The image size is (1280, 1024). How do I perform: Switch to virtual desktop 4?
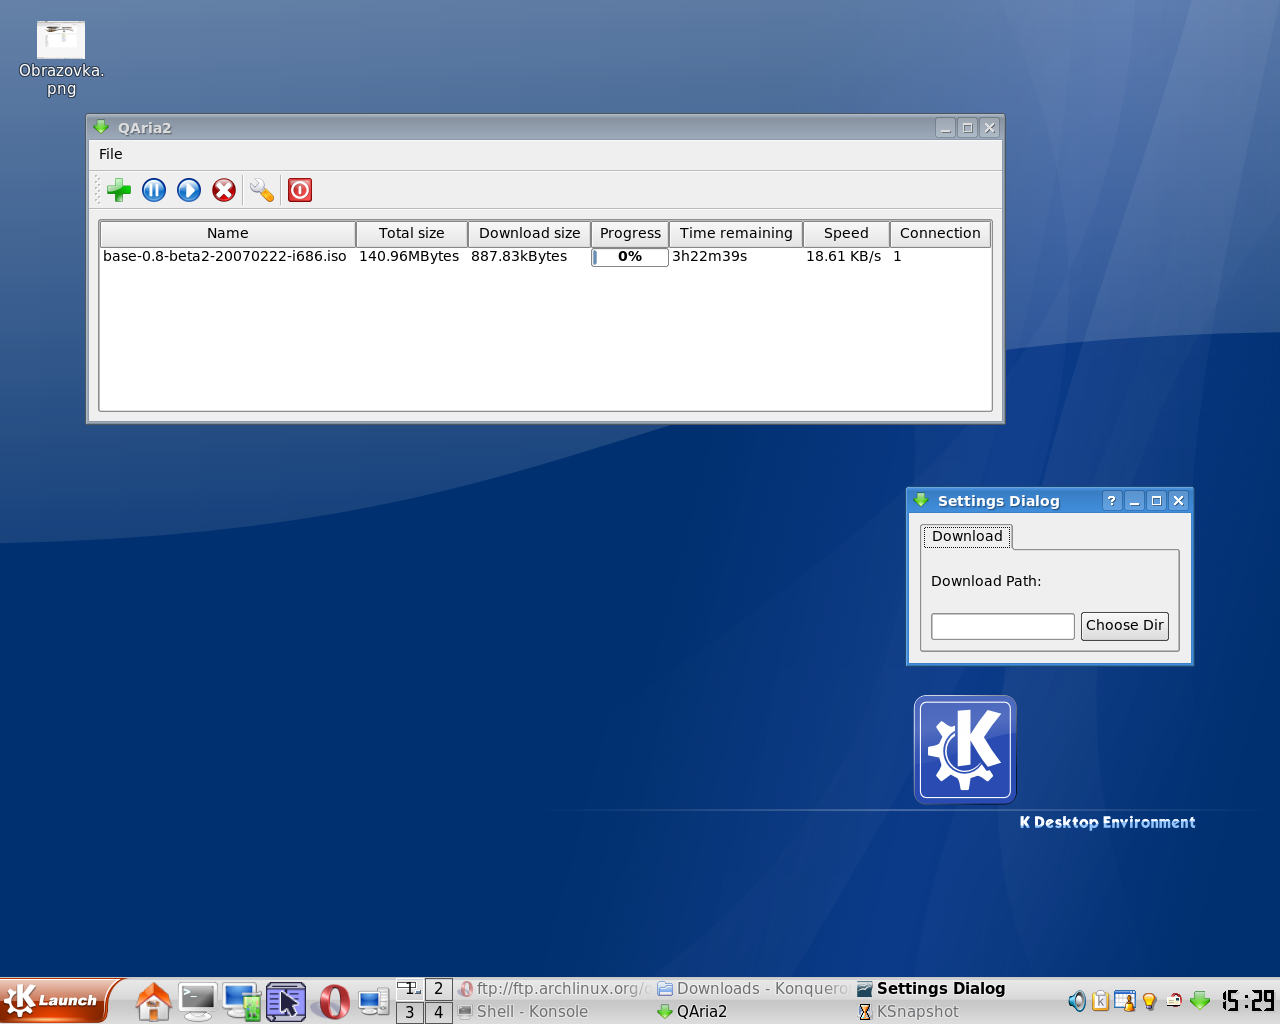pos(438,1012)
